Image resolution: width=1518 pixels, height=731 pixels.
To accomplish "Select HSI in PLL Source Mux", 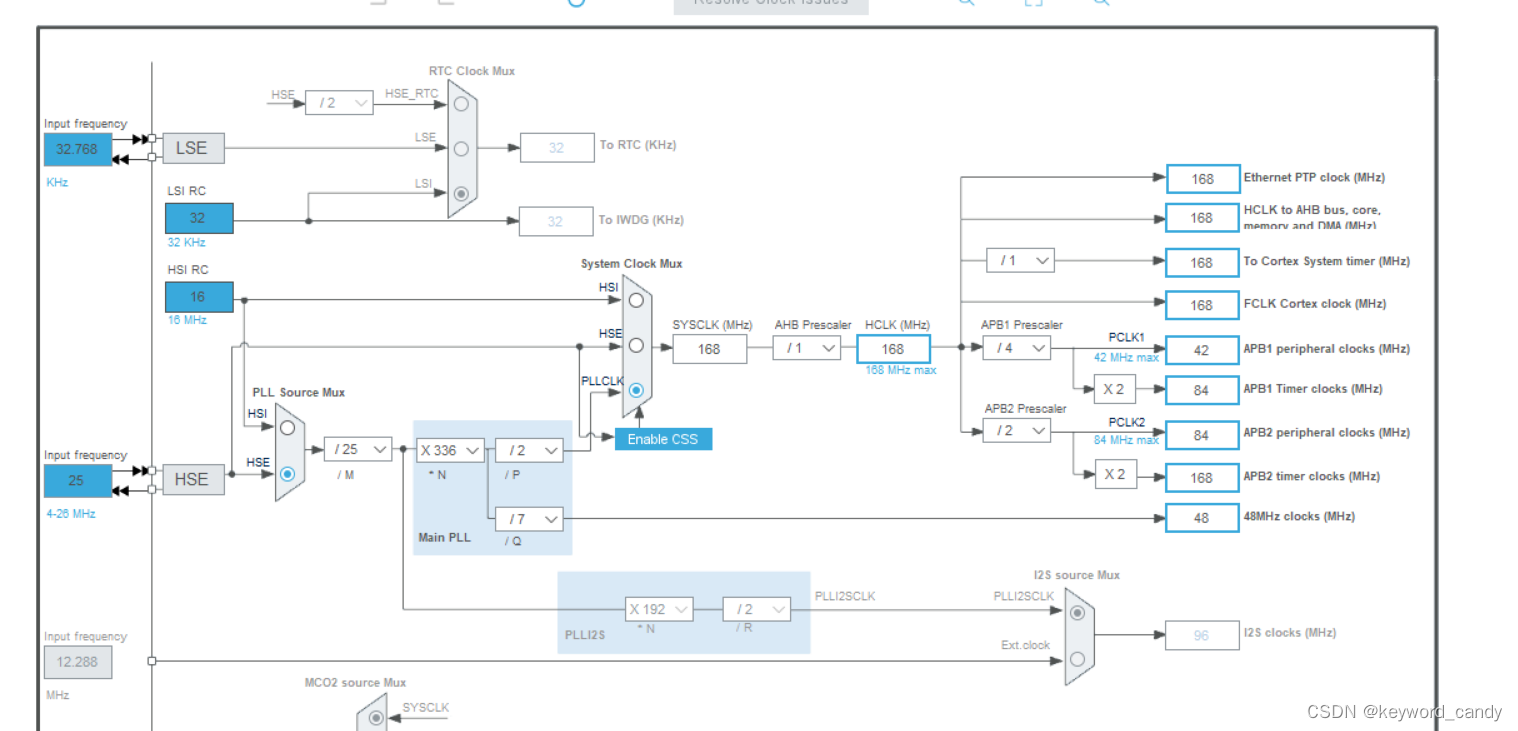I will [x=288, y=427].
